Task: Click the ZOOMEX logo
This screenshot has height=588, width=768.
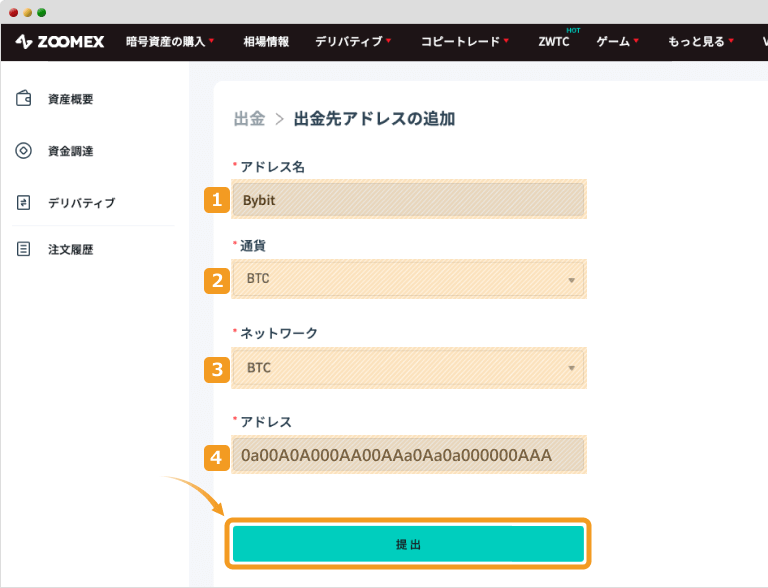Action: [59, 42]
